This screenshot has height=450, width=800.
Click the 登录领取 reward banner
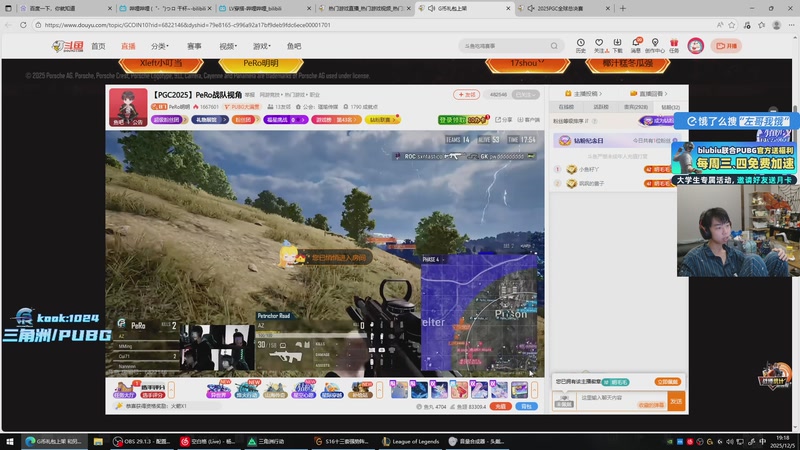[x=462, y=120]
